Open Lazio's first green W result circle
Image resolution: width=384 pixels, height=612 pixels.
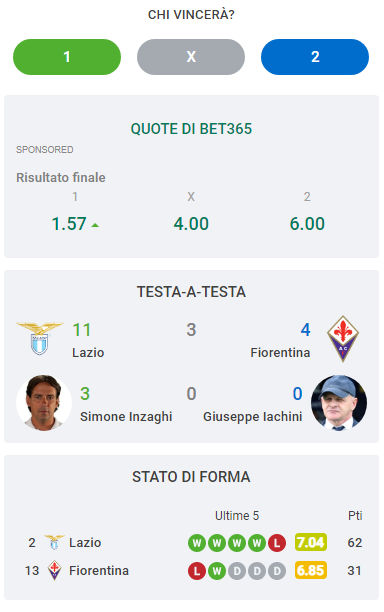click(x=197, y=543)
